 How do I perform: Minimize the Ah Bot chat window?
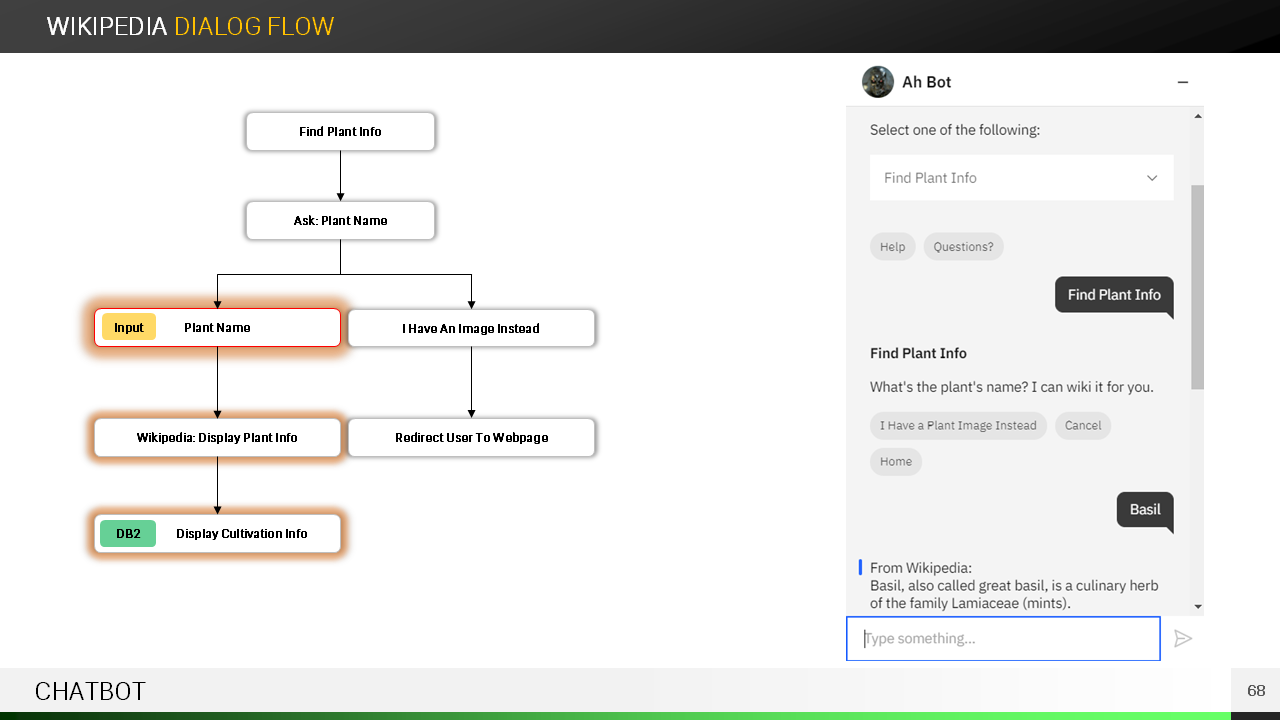pos(1183,82)
